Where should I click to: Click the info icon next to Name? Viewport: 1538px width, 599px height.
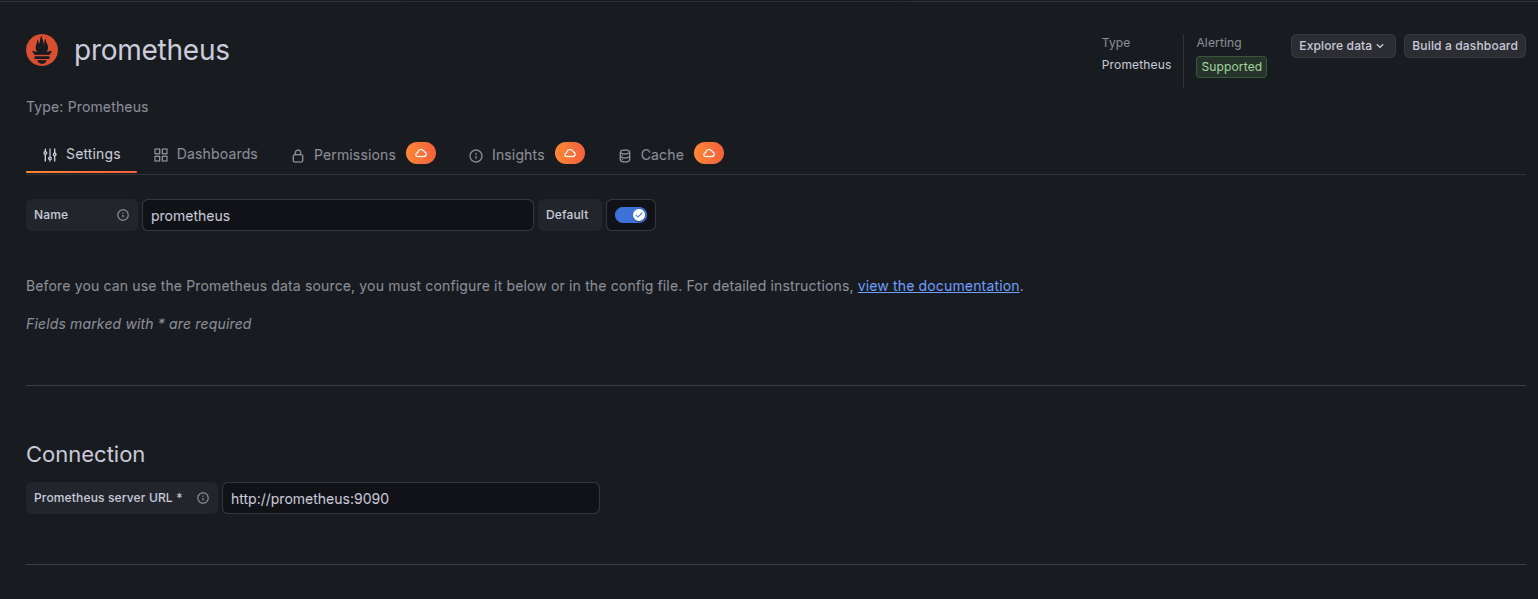coord(123,215)
